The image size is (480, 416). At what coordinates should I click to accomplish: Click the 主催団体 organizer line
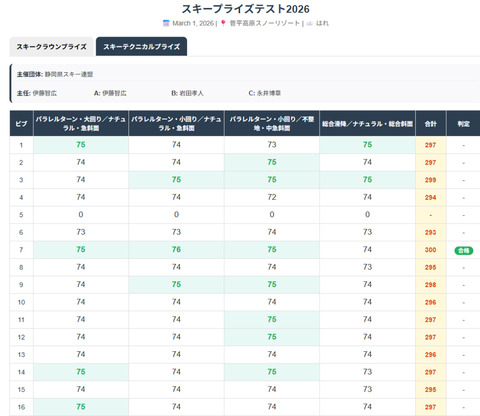click(x=55, y=74)
